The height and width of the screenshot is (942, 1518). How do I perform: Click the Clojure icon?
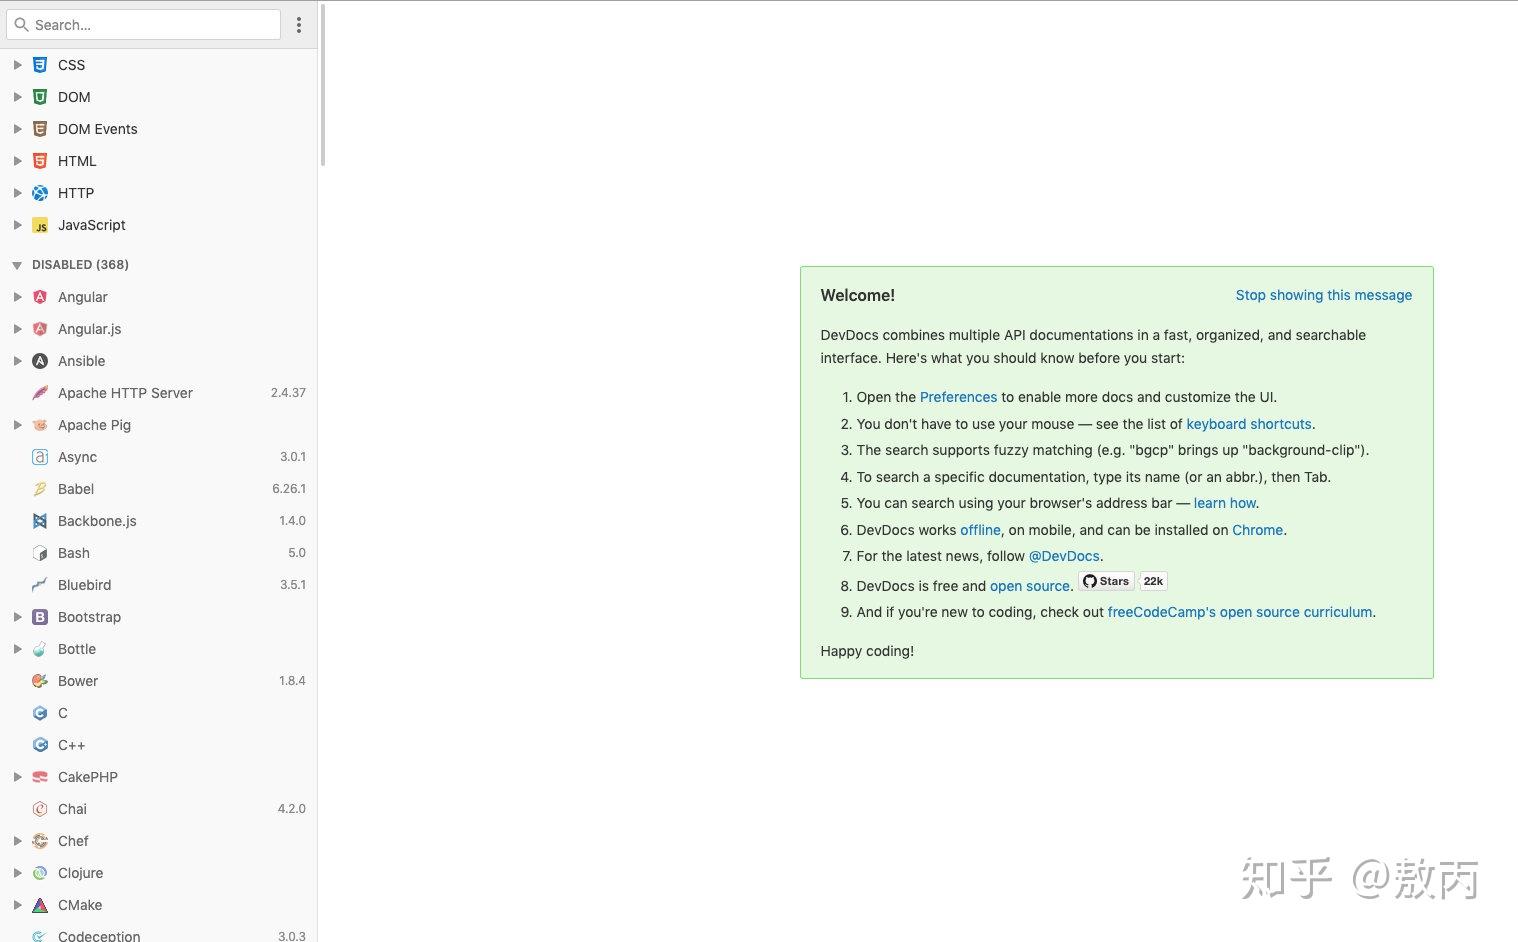(x=40, y=873)
